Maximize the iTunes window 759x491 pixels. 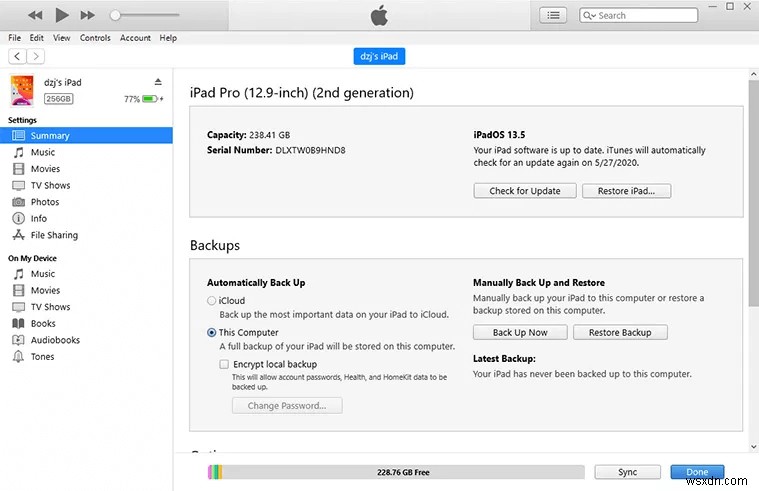730,6
